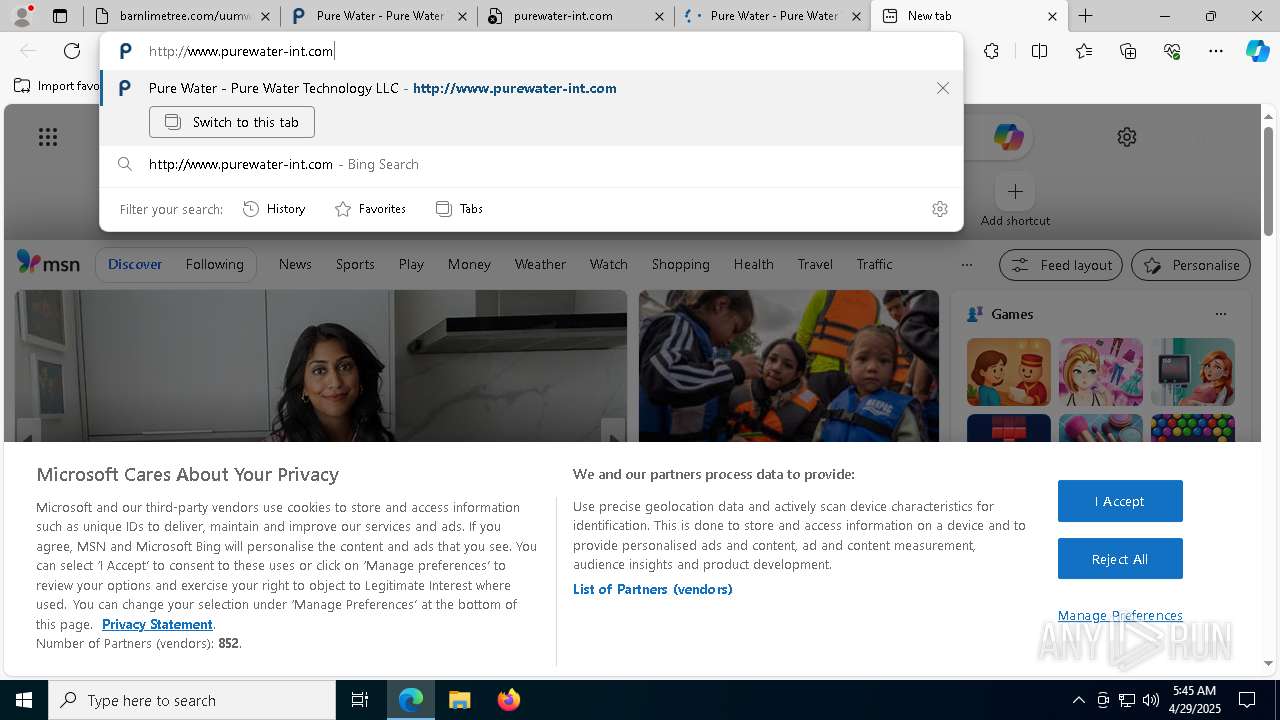Click the taskbar search box
The image size is (1280, 720).
[x=192, y=700]
